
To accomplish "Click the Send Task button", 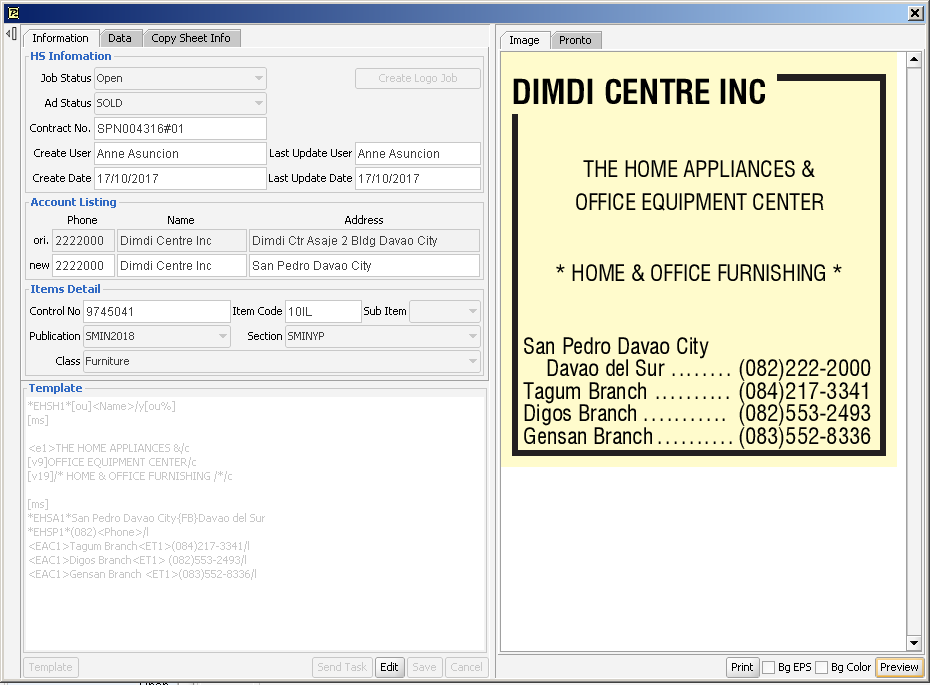I will (x=342, y=667).
